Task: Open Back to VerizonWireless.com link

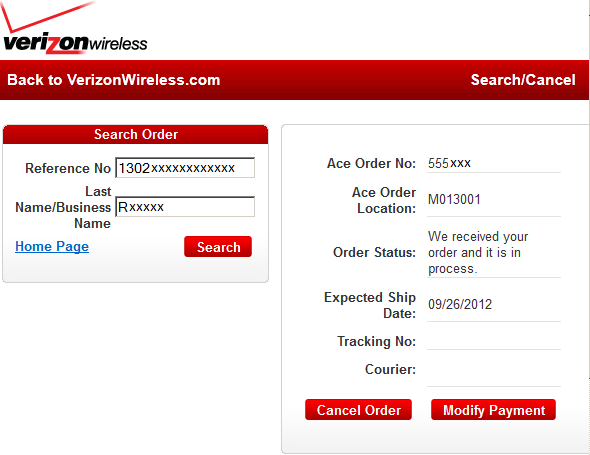Action: [113, 80]
